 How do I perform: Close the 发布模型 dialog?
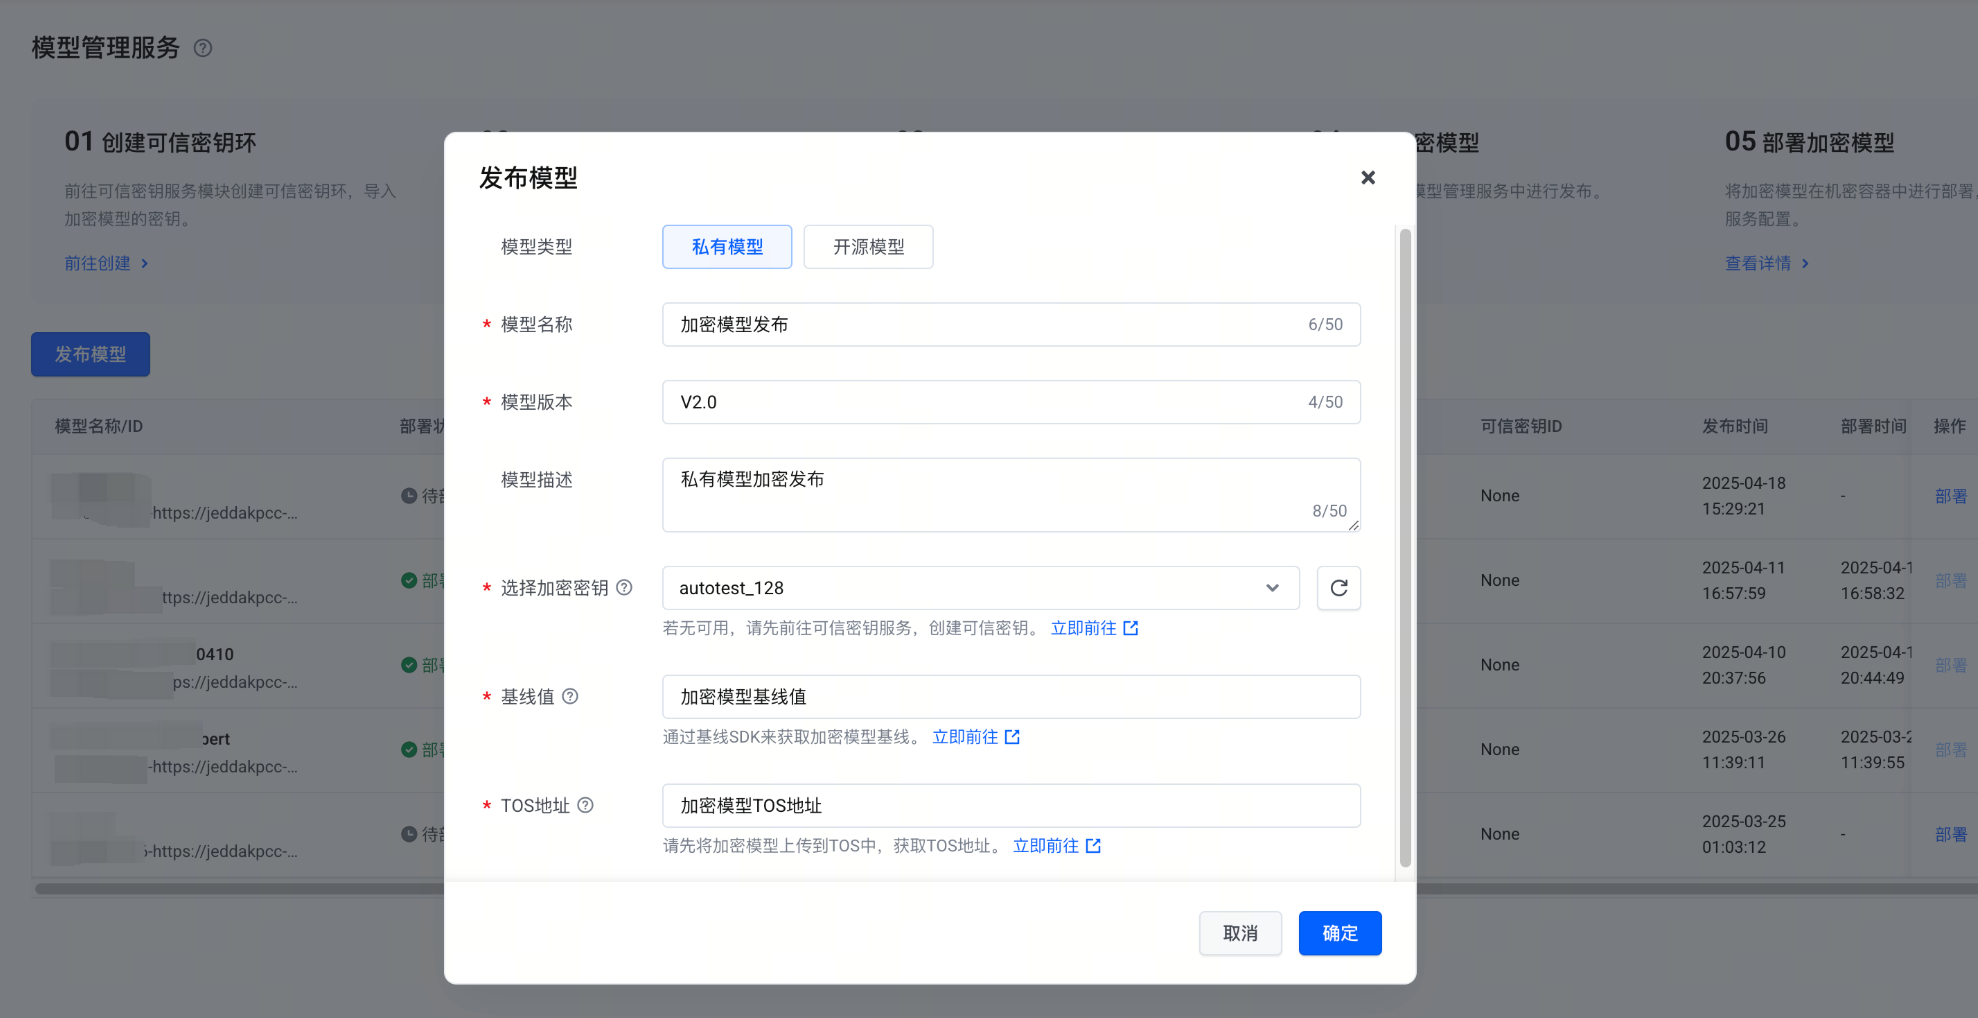[1368, 178]
